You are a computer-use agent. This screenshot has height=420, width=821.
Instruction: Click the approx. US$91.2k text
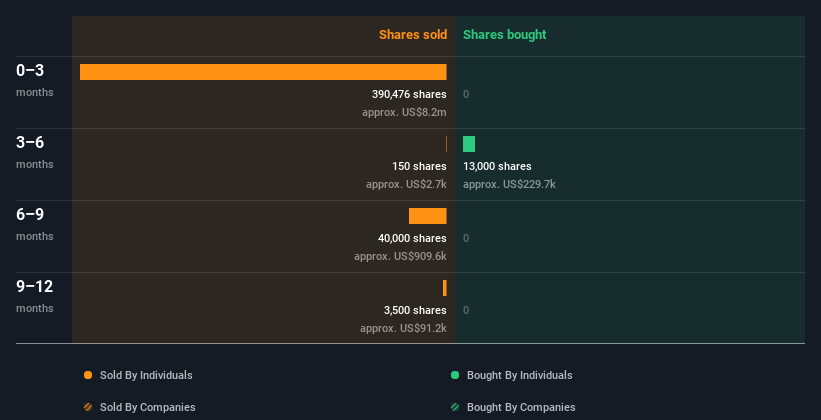[x=403, y=328]
